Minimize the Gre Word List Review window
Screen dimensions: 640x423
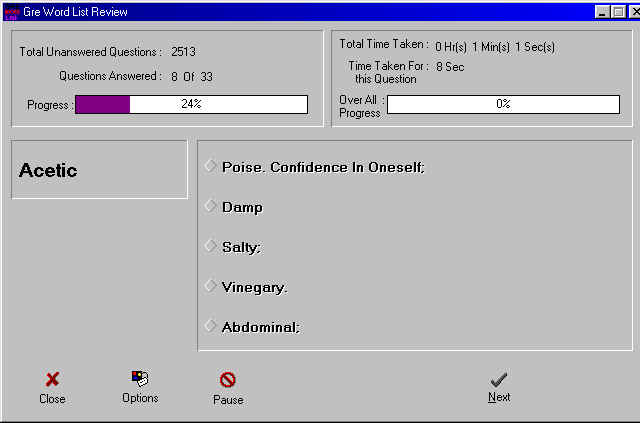602,11
